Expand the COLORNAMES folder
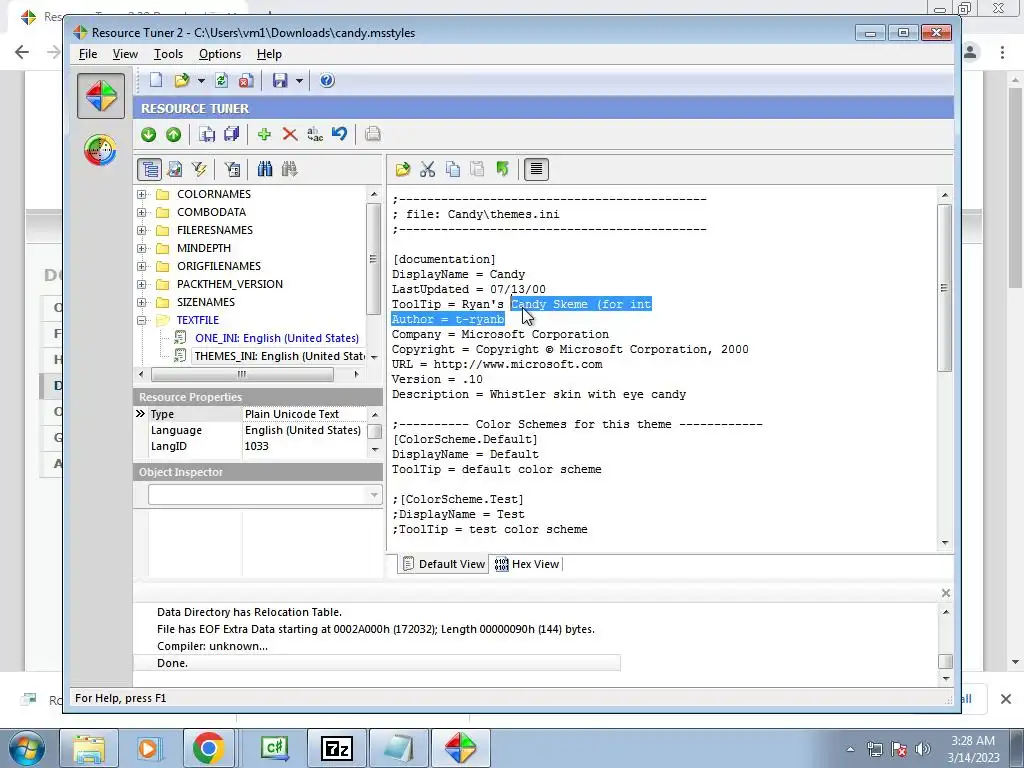Screen dimensions: 1024x768 click(142, 195)
